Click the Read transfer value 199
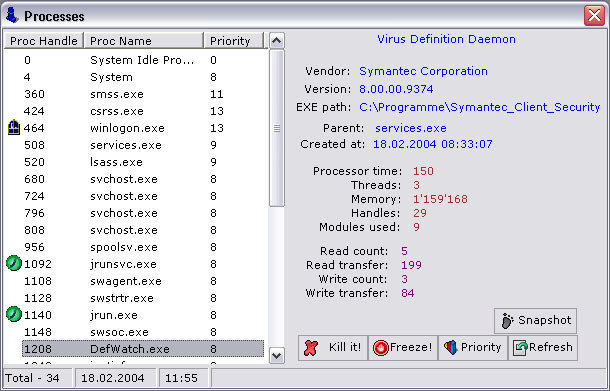 [x=411, y=265]
